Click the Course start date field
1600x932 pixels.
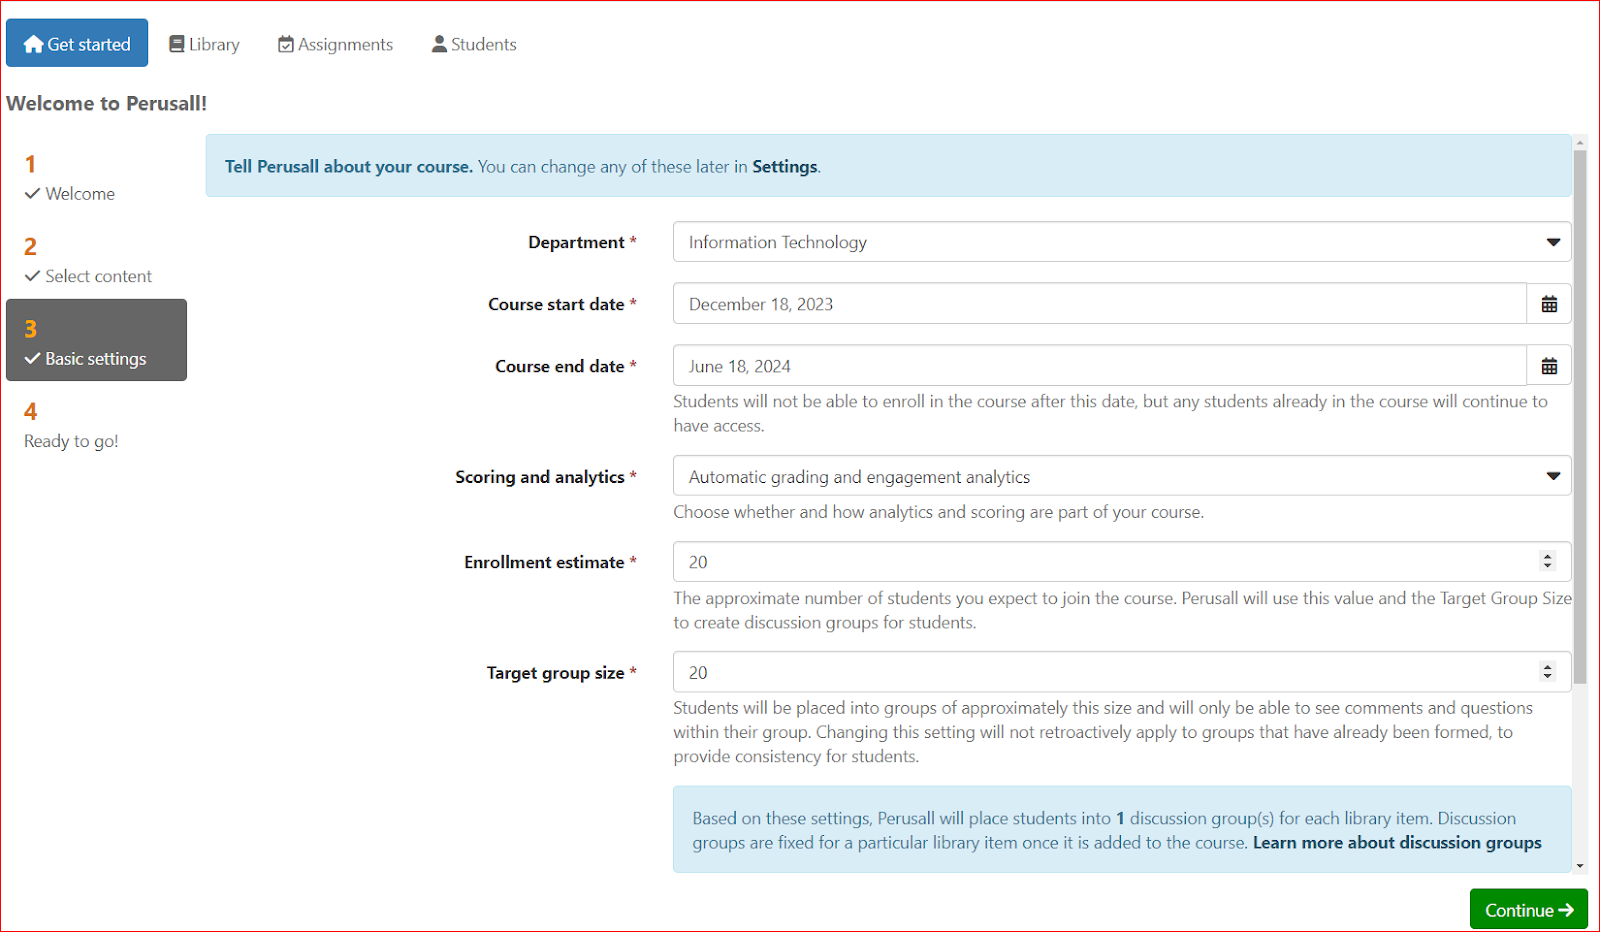(x=1100, y=304)
